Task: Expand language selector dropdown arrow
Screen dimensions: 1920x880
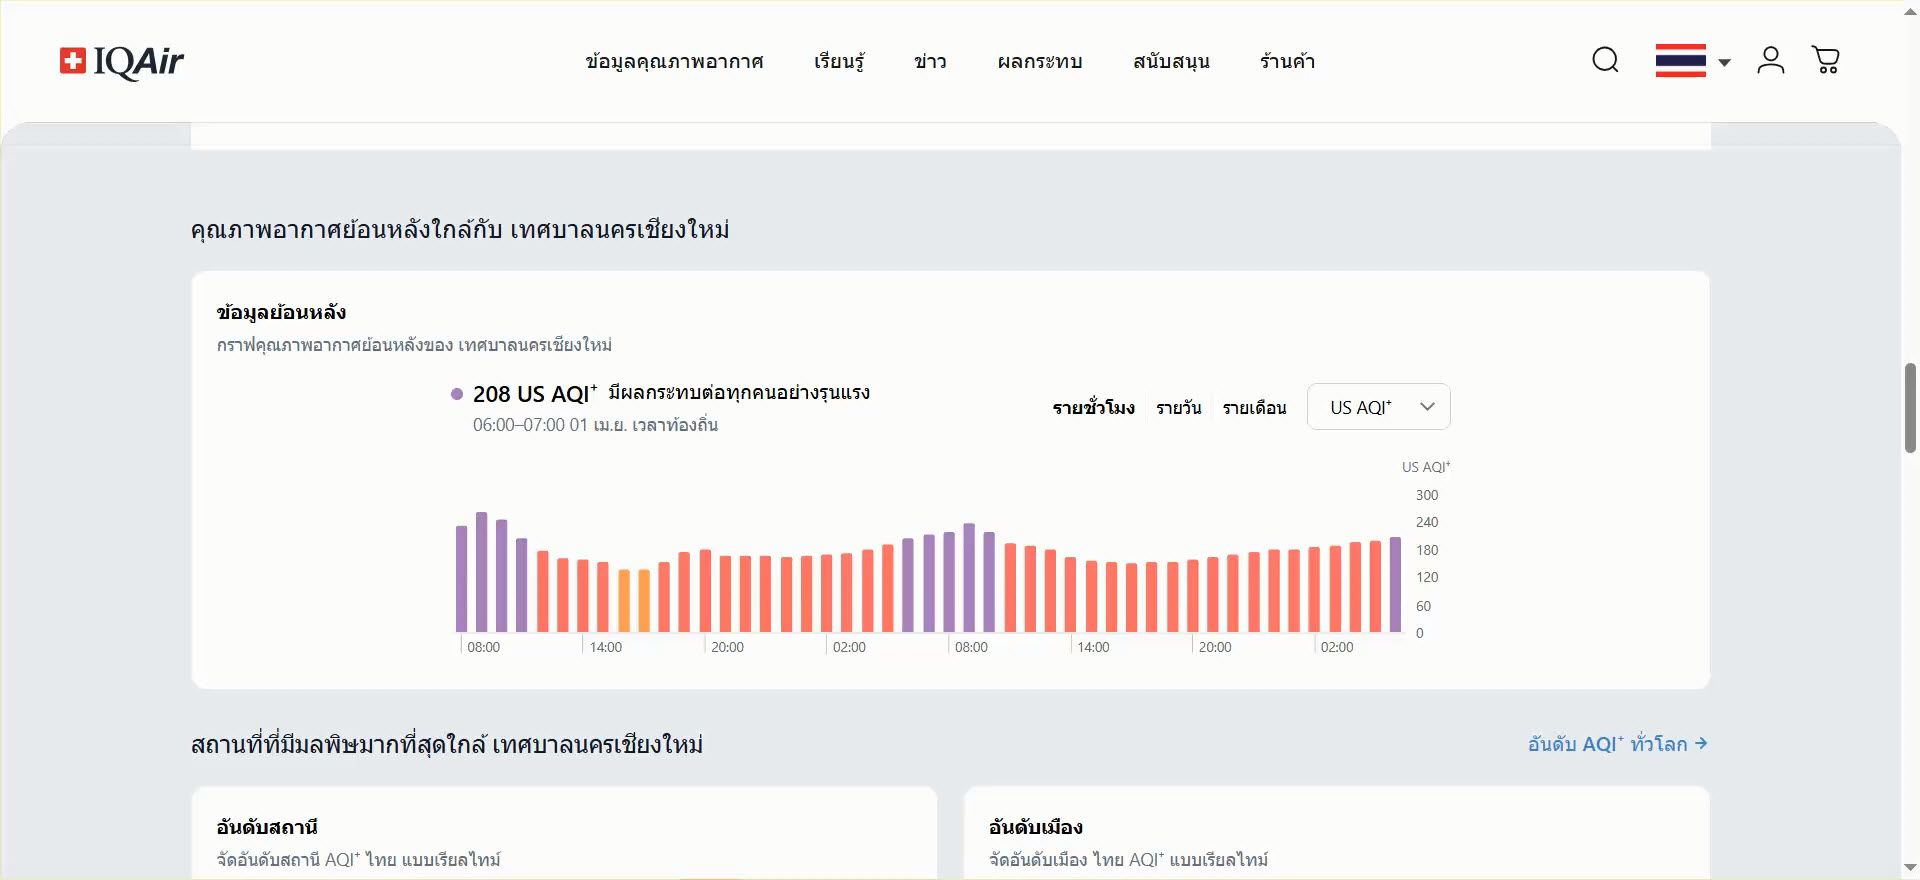Action: [x=1724, y=62]
